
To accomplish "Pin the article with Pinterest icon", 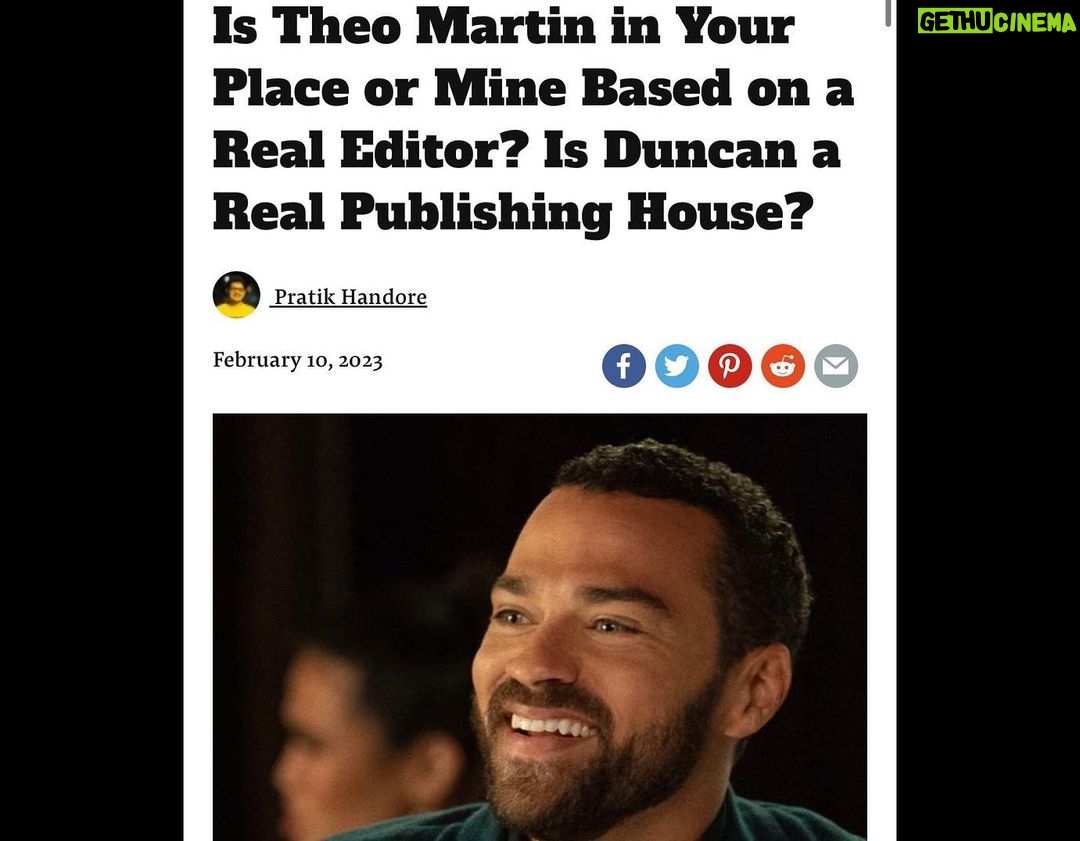I will point(729,366).
